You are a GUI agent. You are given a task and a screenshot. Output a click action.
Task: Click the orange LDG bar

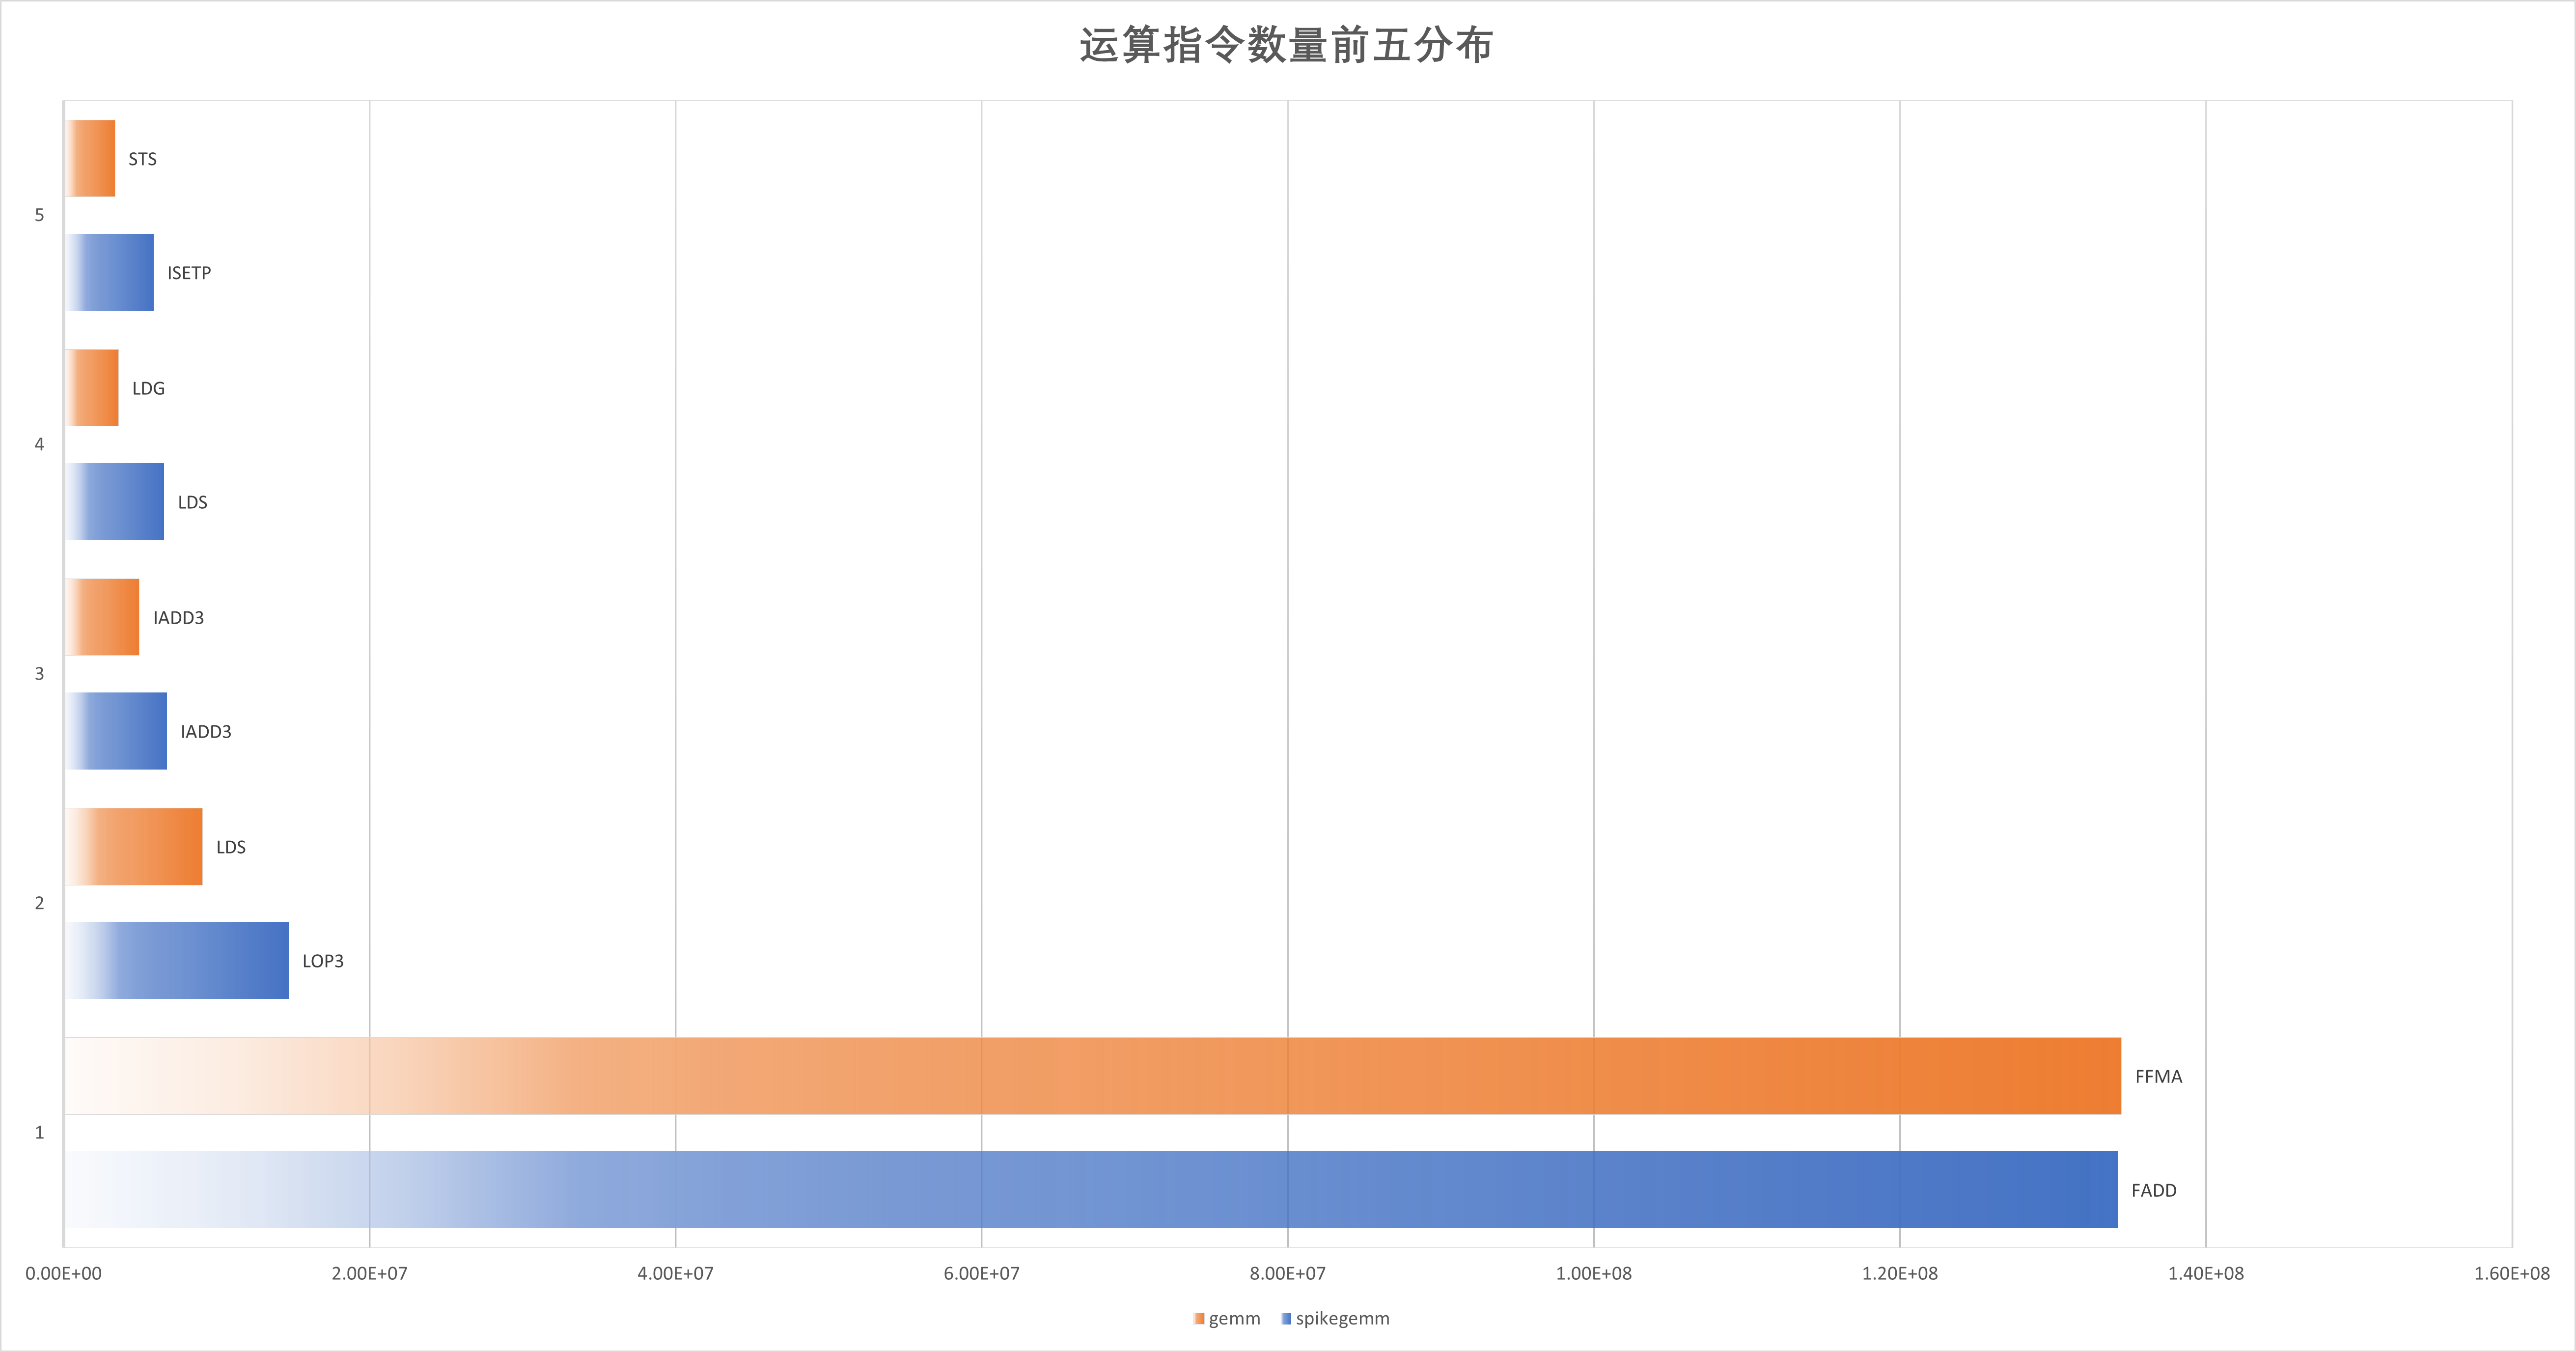click(x=92, y=387)
